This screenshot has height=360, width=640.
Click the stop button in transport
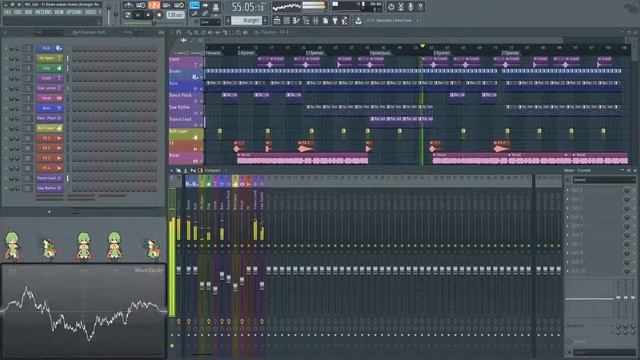click(148, 16)
